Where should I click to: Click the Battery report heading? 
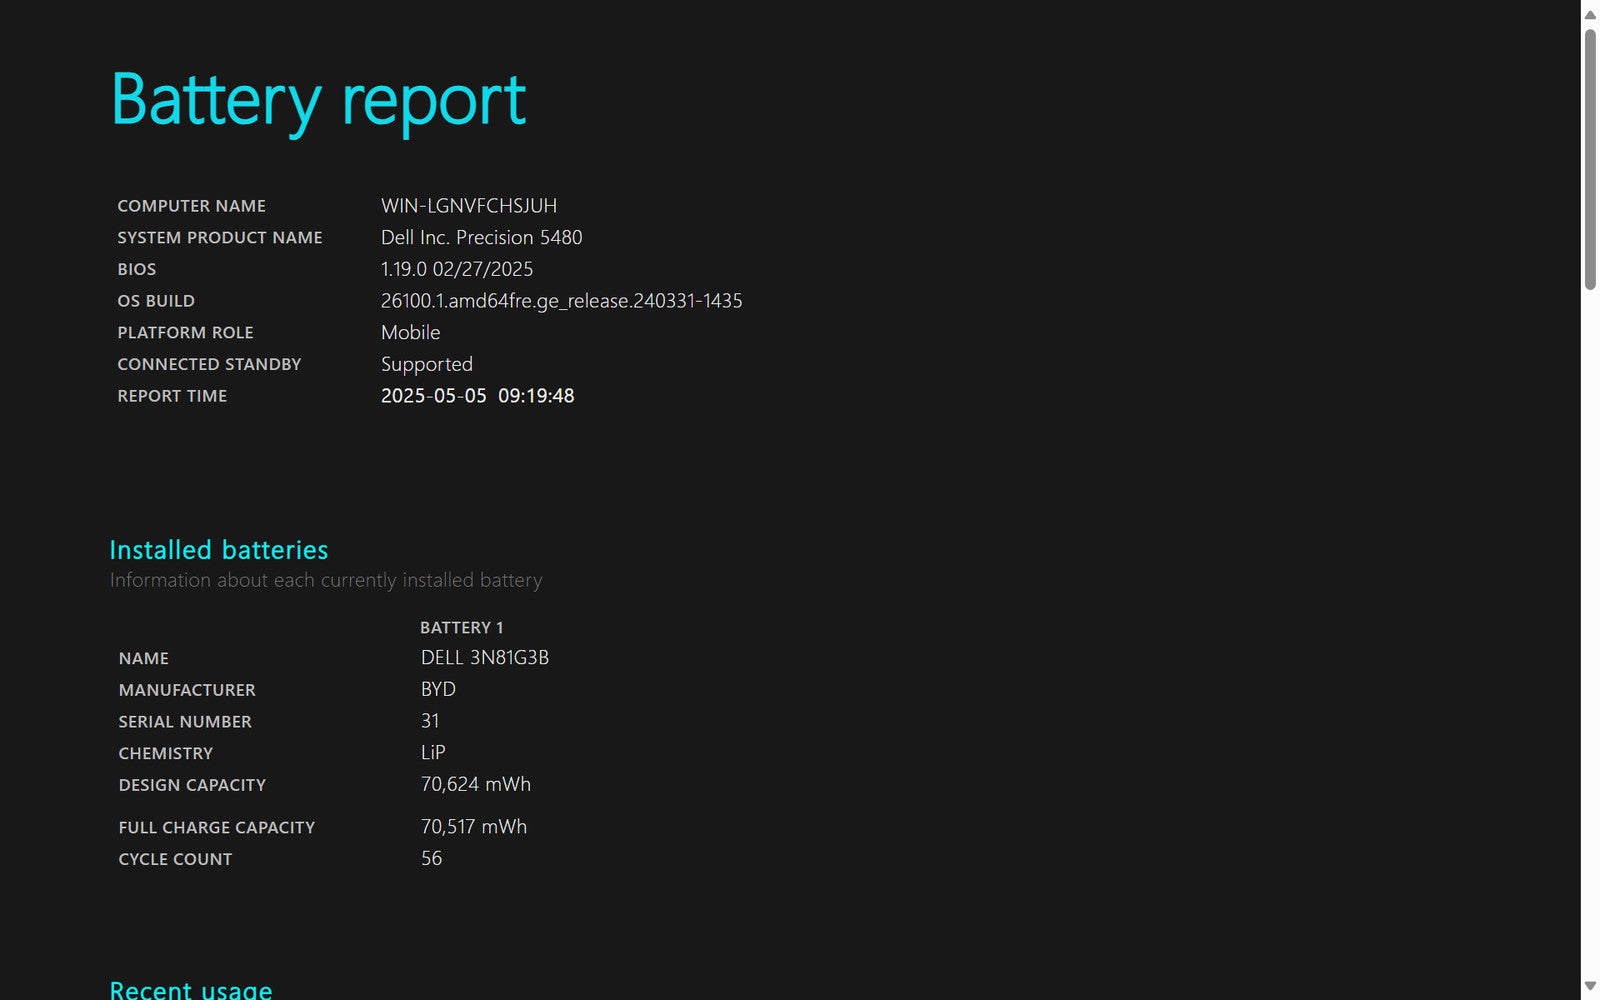(x=319, y=101)
